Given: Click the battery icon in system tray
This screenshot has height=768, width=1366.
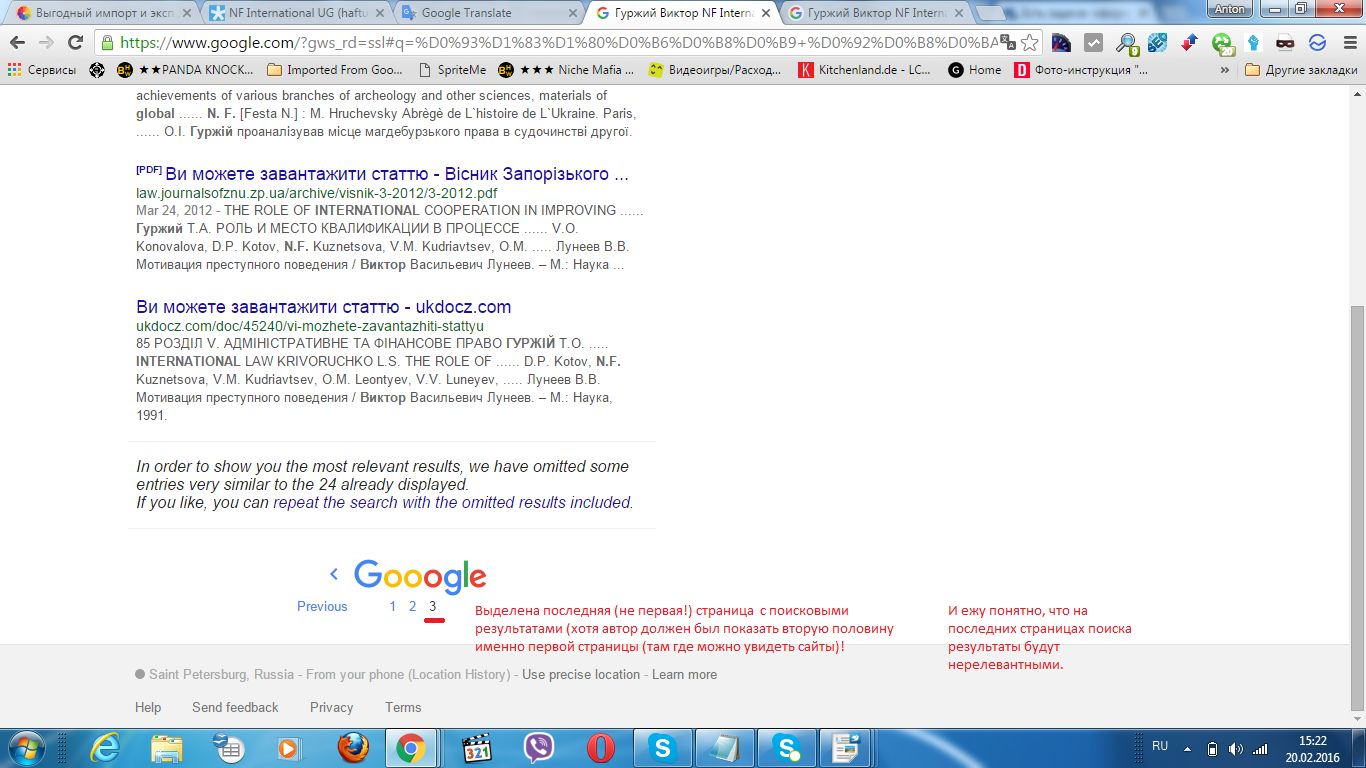Looking at the screenshot, I should [x=1212, y=747].
